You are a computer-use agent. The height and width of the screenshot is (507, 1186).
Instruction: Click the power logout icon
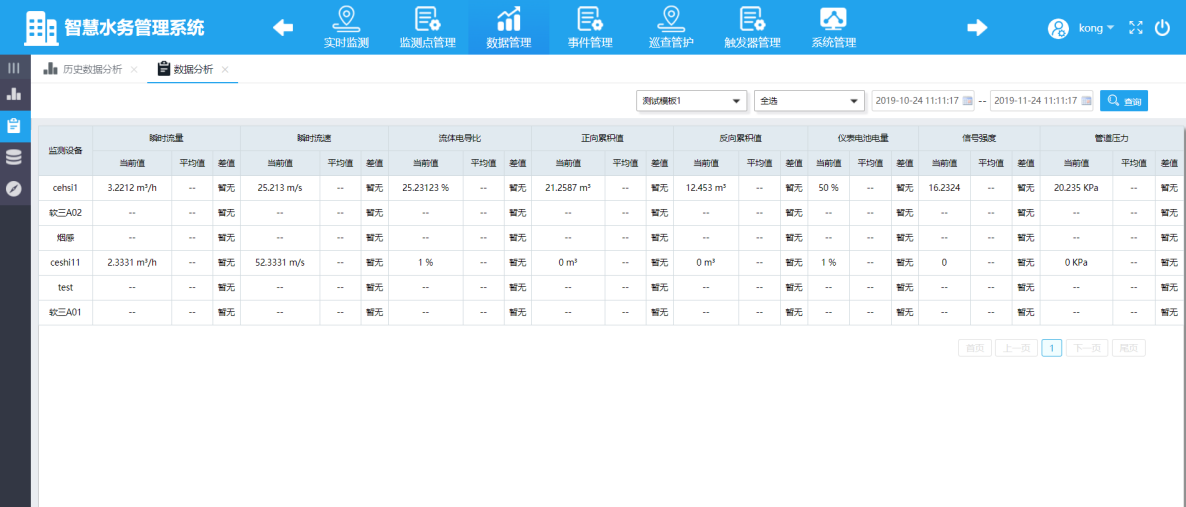tap(1162, 28)
